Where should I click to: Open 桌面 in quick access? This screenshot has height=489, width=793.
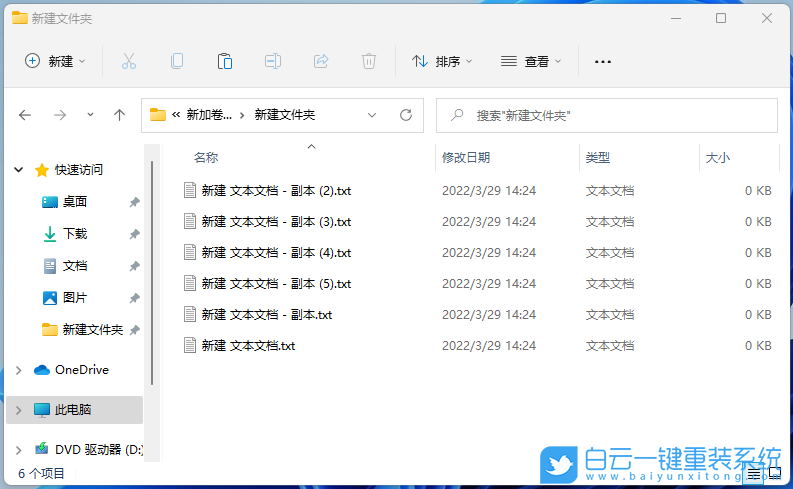click(x=75, y=202)
